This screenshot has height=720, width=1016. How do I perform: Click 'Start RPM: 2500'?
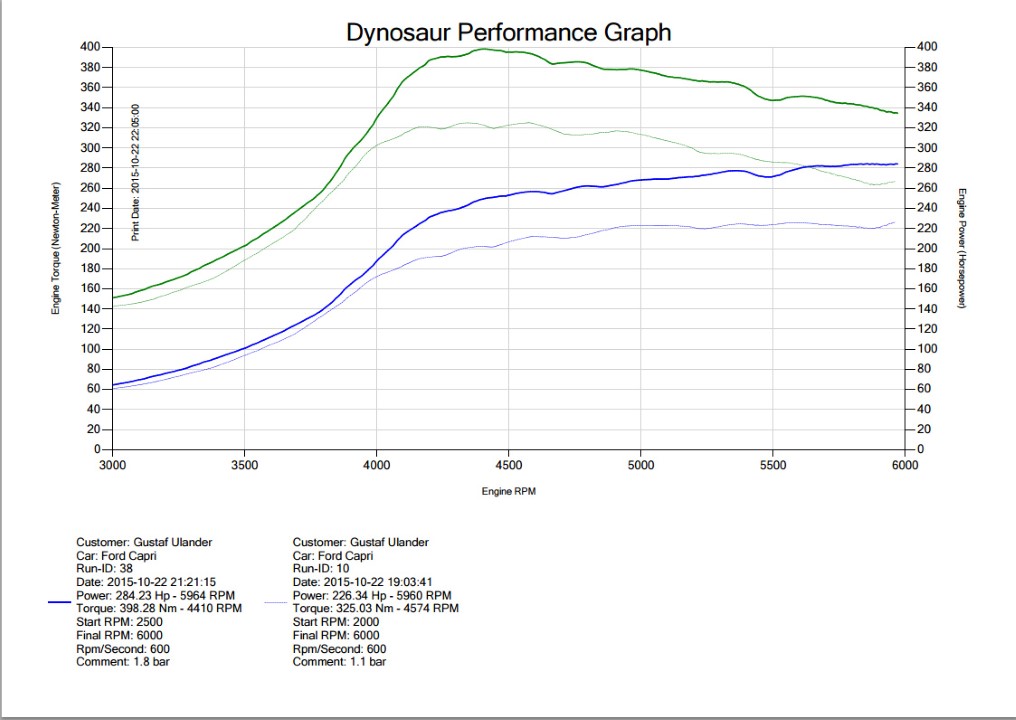click(x=119, y=621)
